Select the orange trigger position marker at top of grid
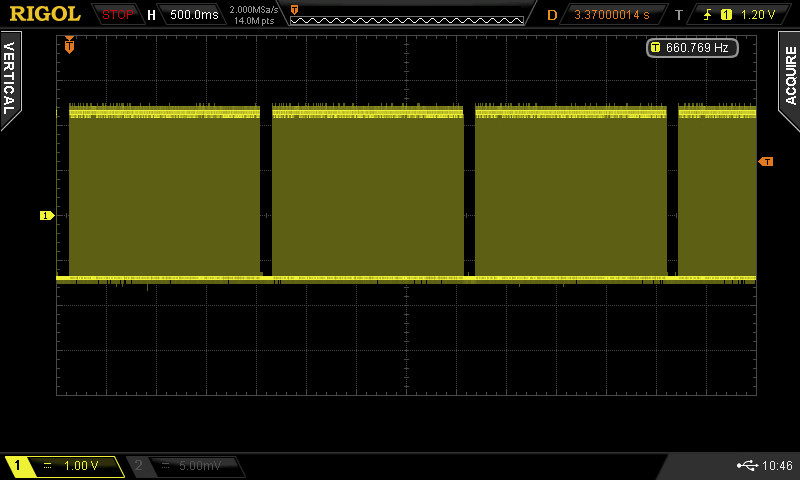Screen dimensions: 800x480 69,46
